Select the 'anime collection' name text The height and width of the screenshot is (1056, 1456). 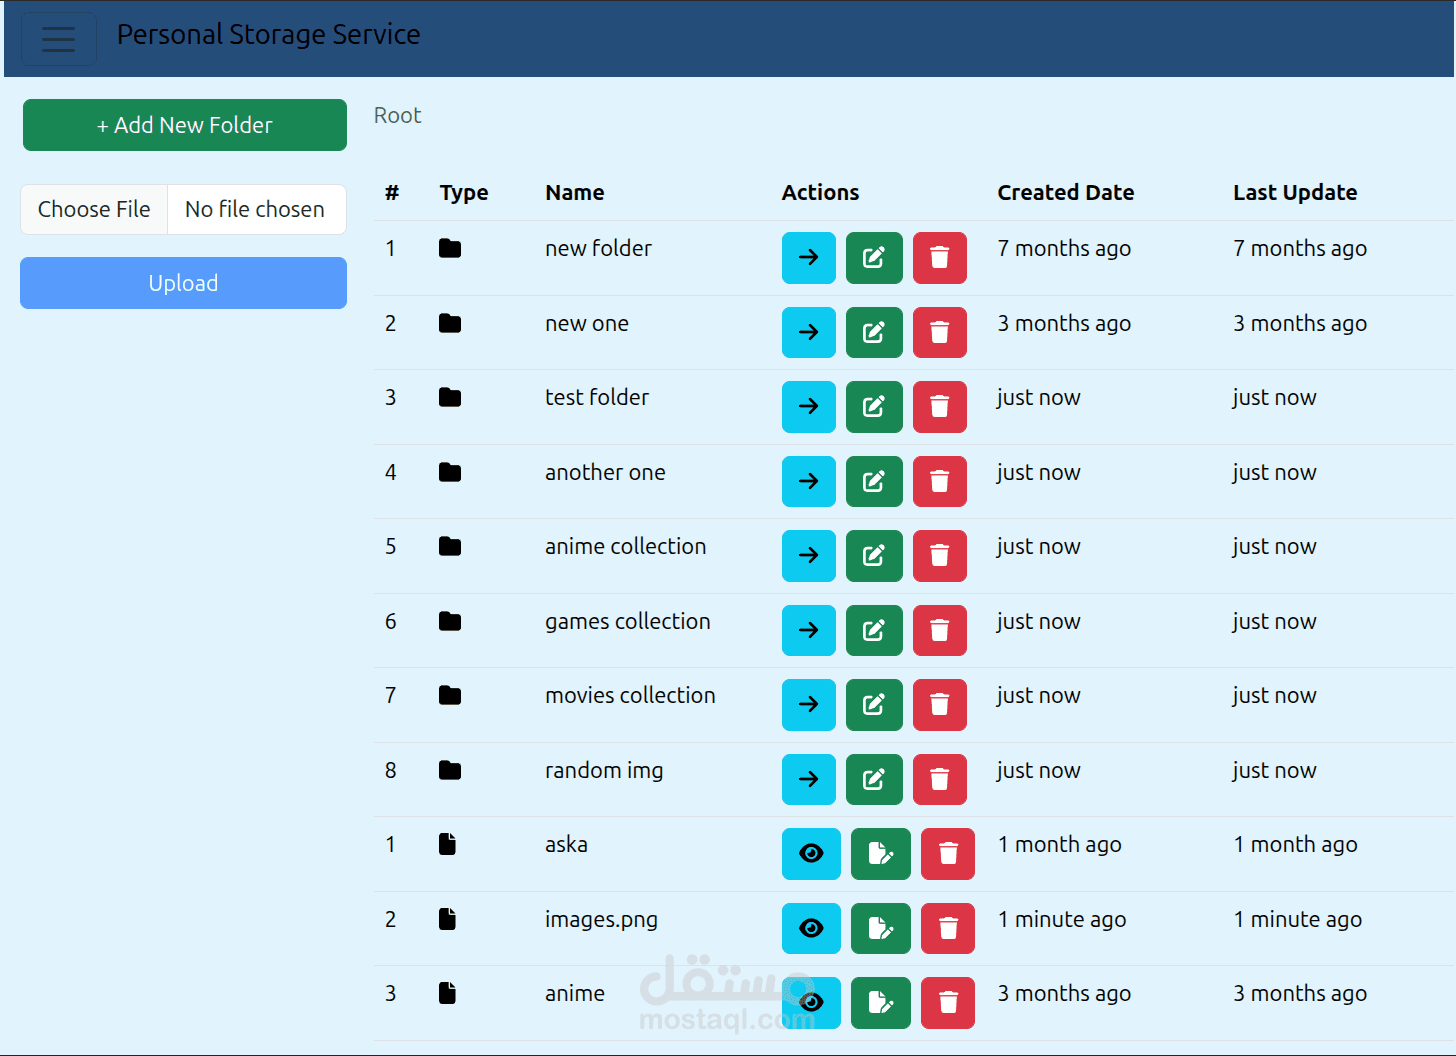(626, 546)
